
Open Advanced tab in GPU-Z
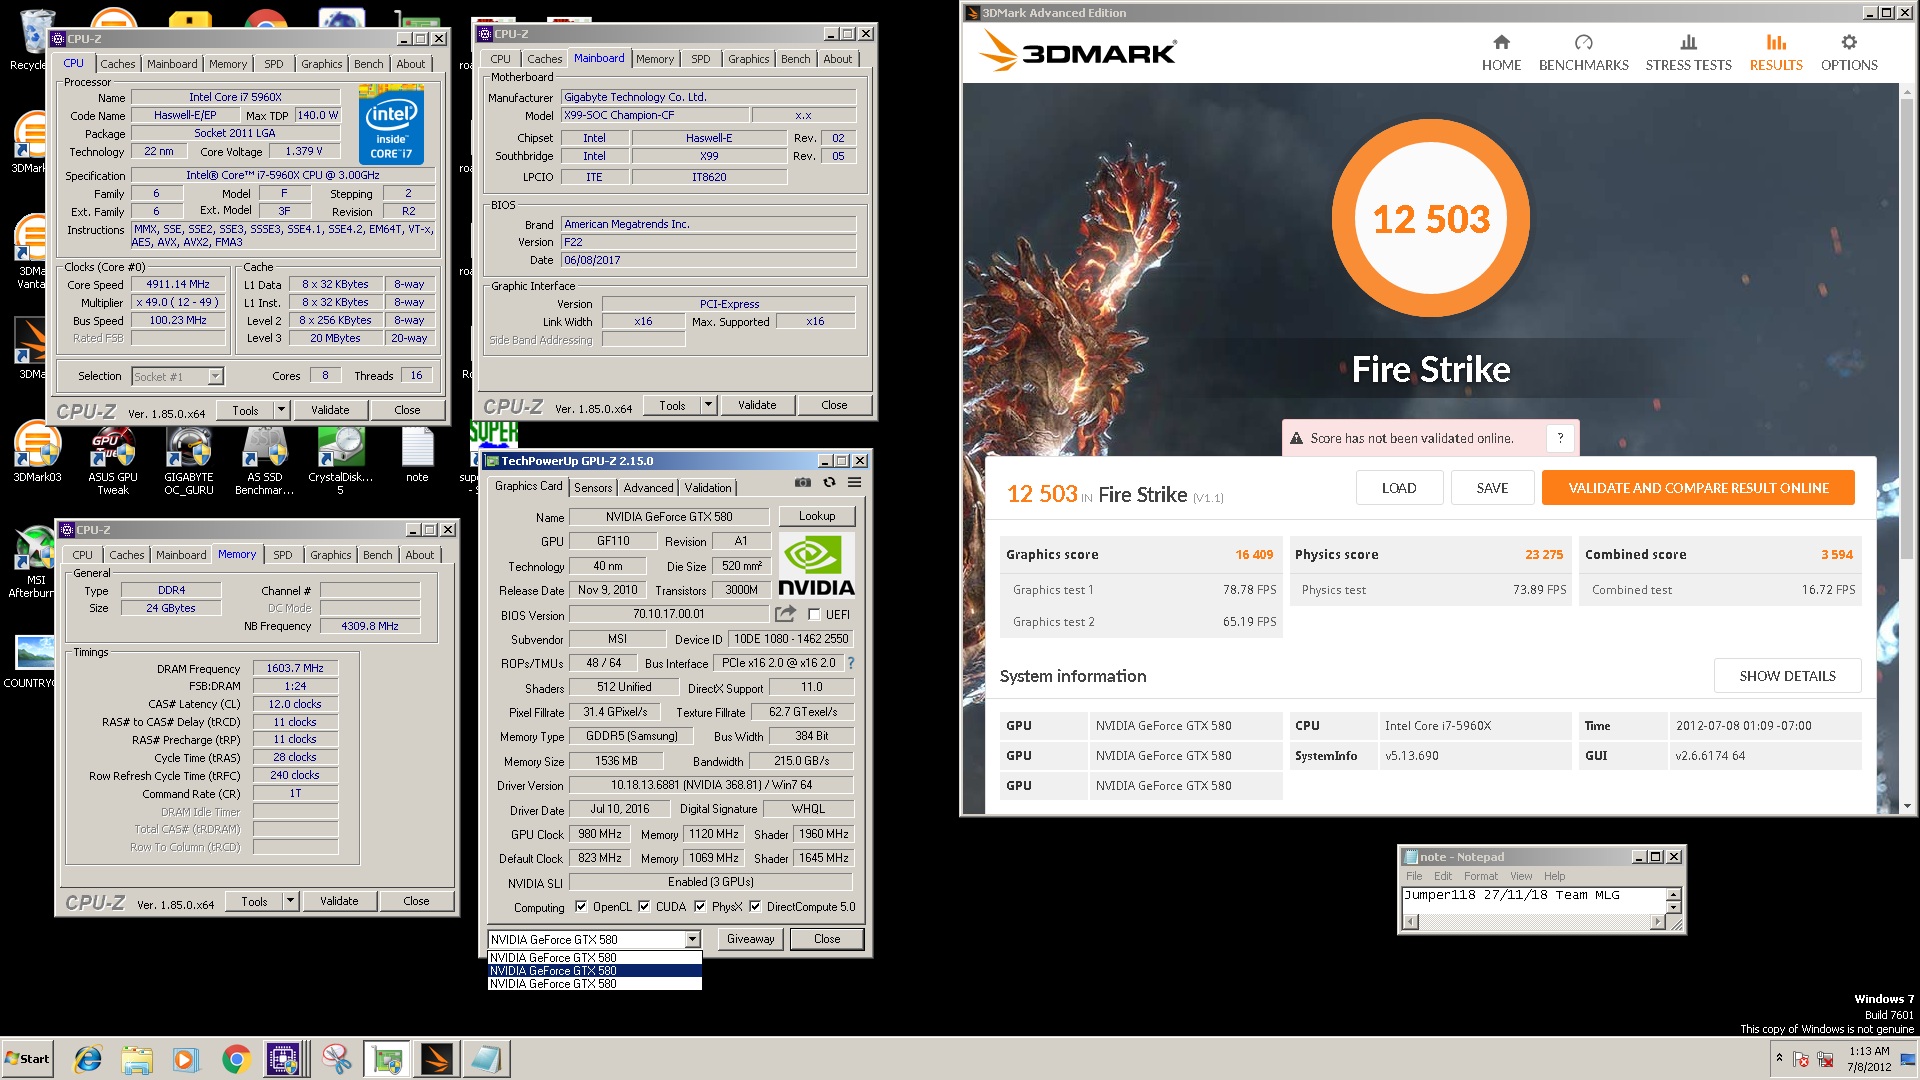click(x=648, y=488)
